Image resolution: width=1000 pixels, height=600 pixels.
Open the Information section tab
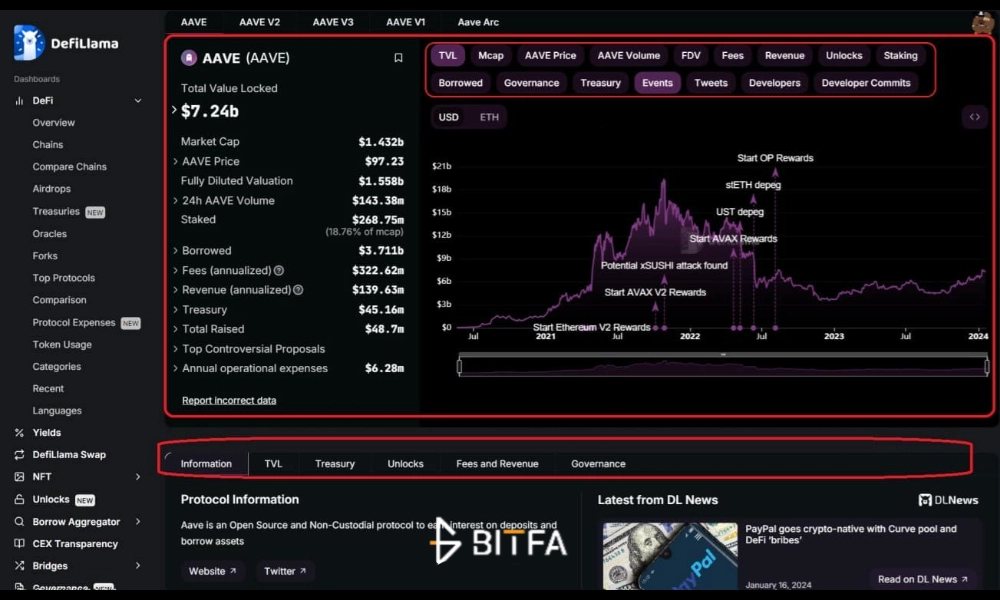pyautogui.click(x=206, y=464)
